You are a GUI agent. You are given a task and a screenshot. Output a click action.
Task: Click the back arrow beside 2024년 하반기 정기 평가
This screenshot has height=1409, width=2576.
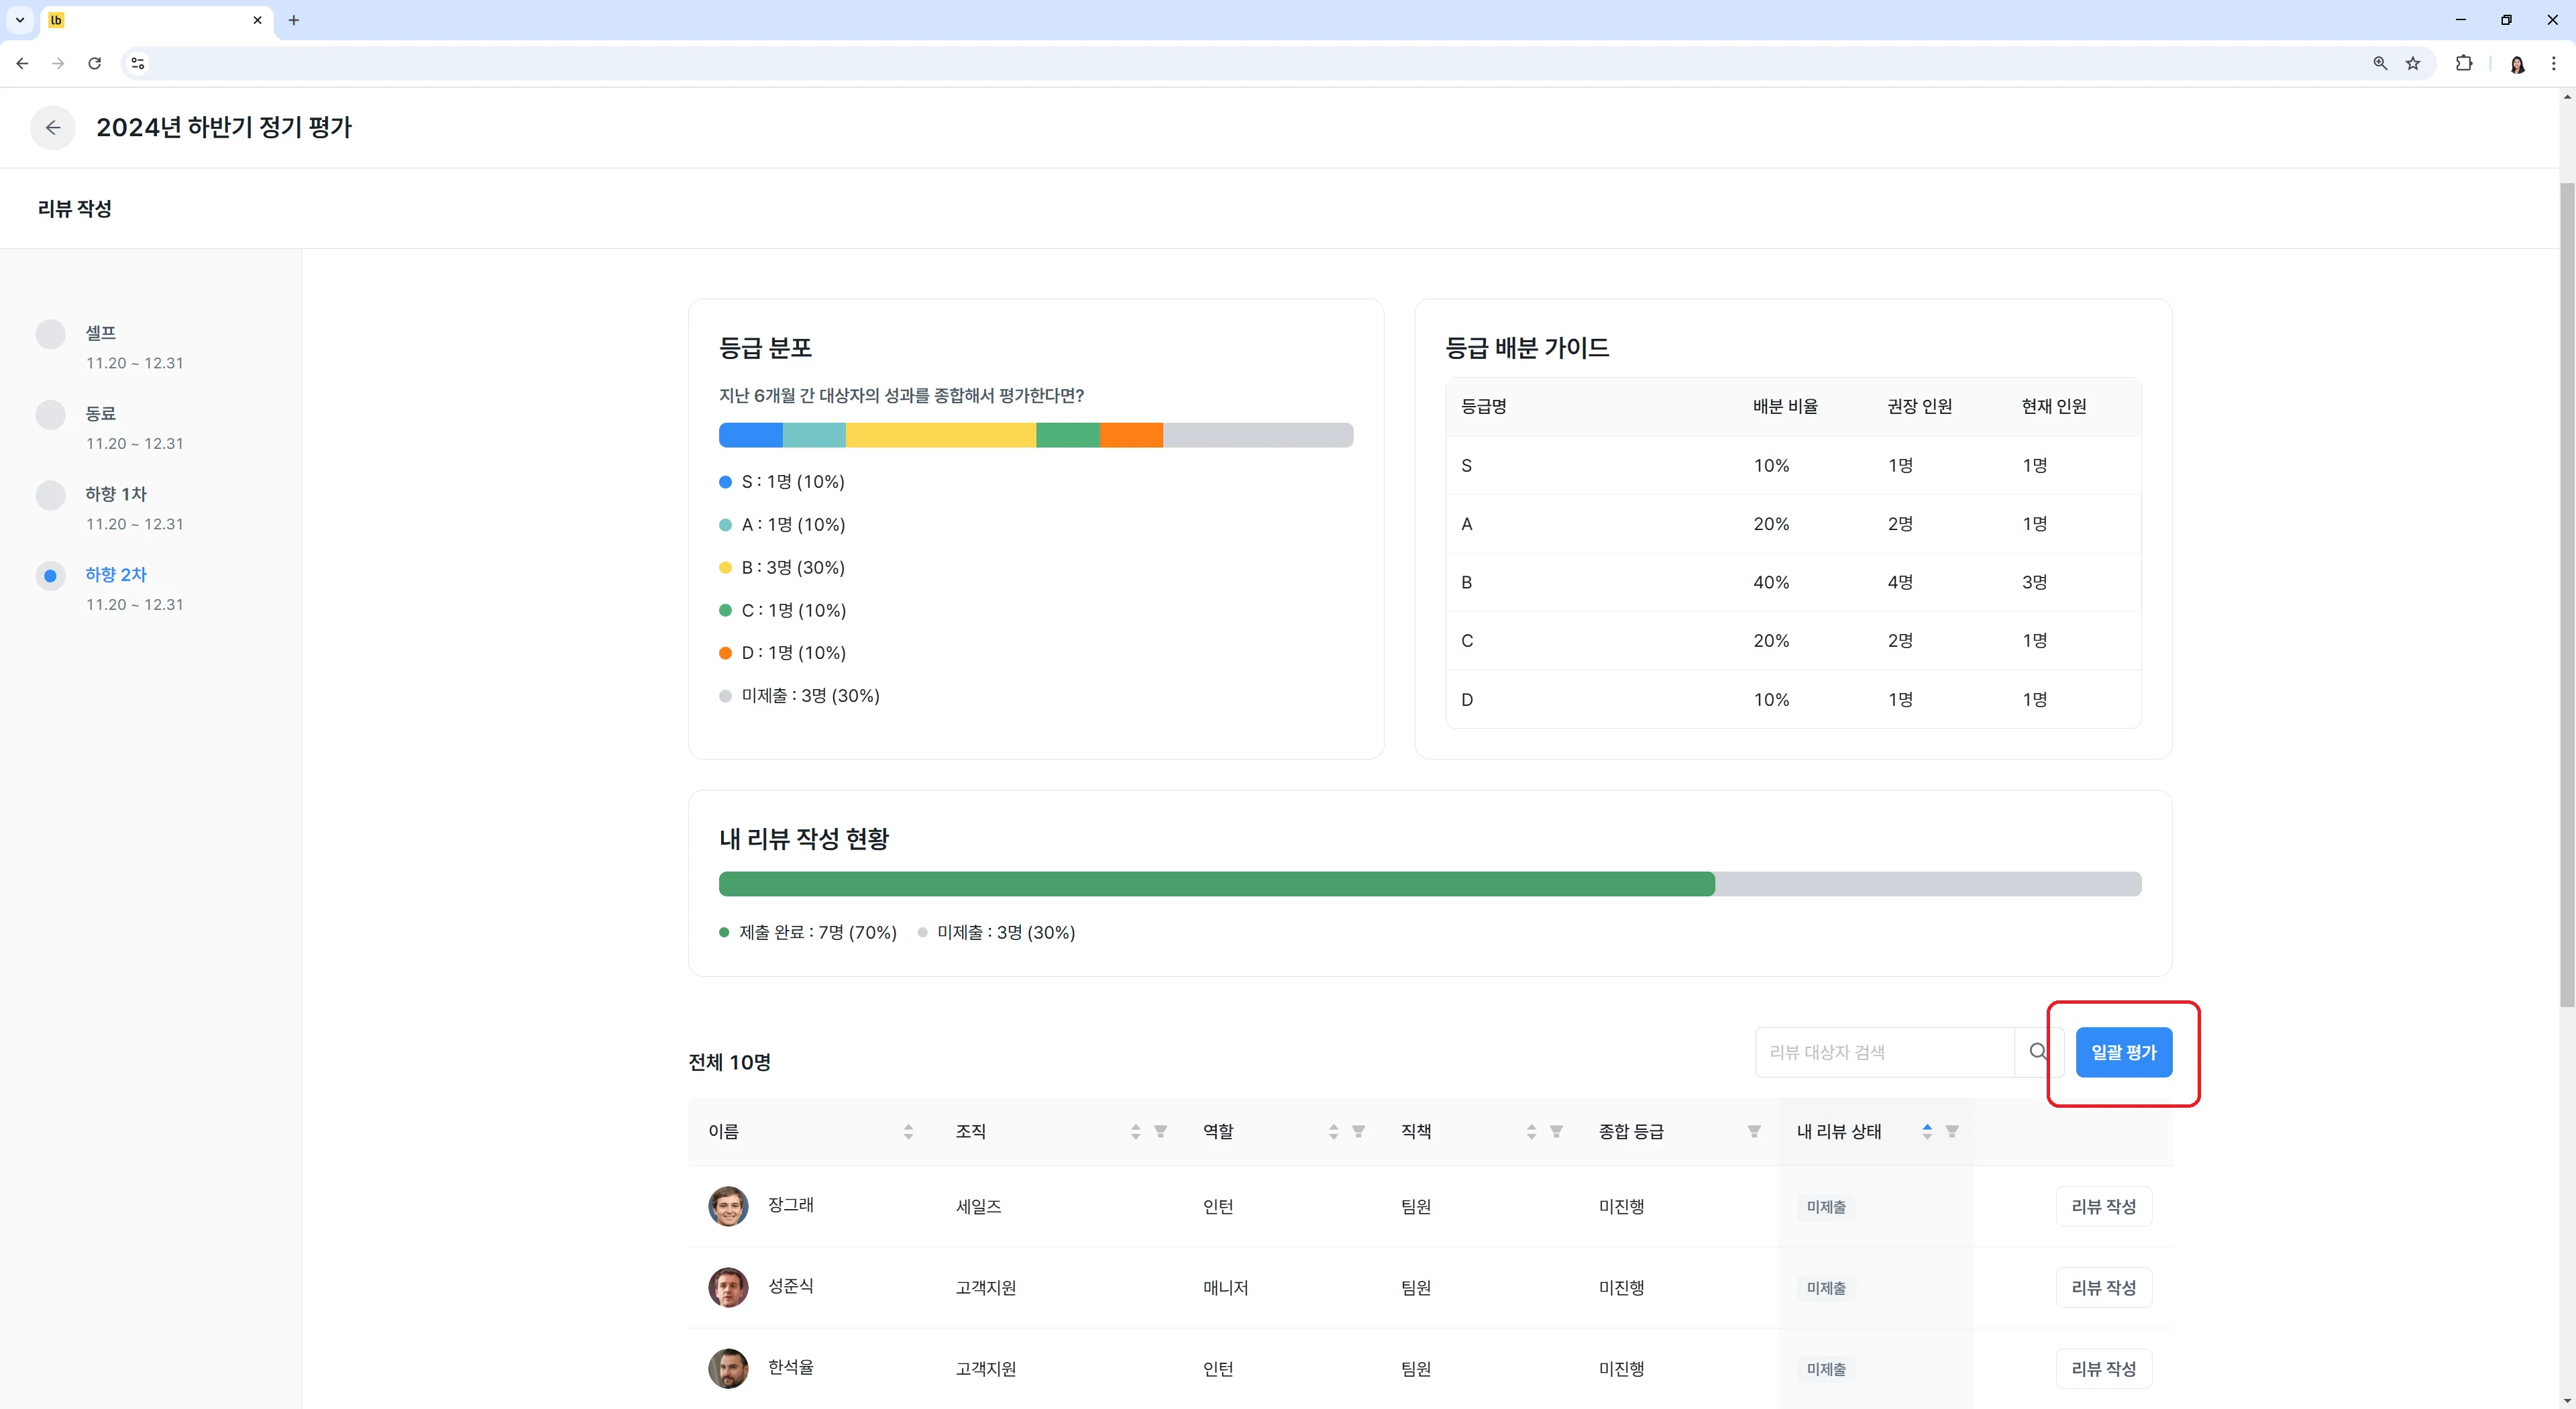pos(53,128)
